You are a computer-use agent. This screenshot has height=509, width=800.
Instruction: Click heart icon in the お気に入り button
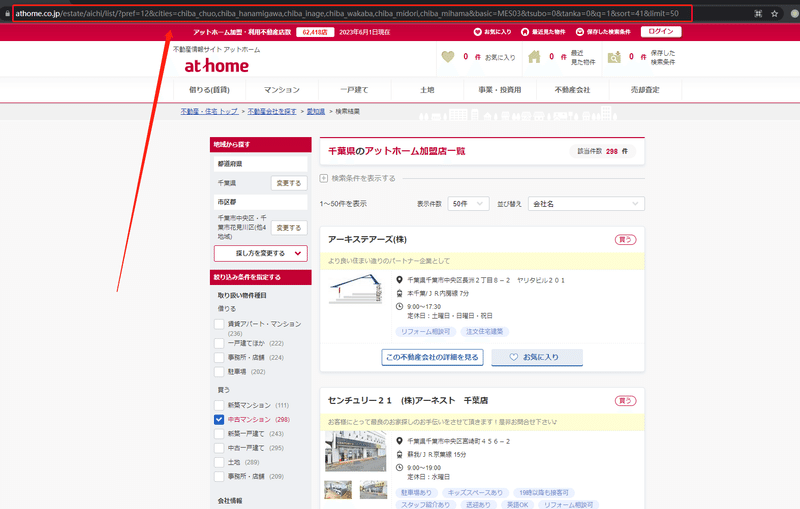click(514, 357)
